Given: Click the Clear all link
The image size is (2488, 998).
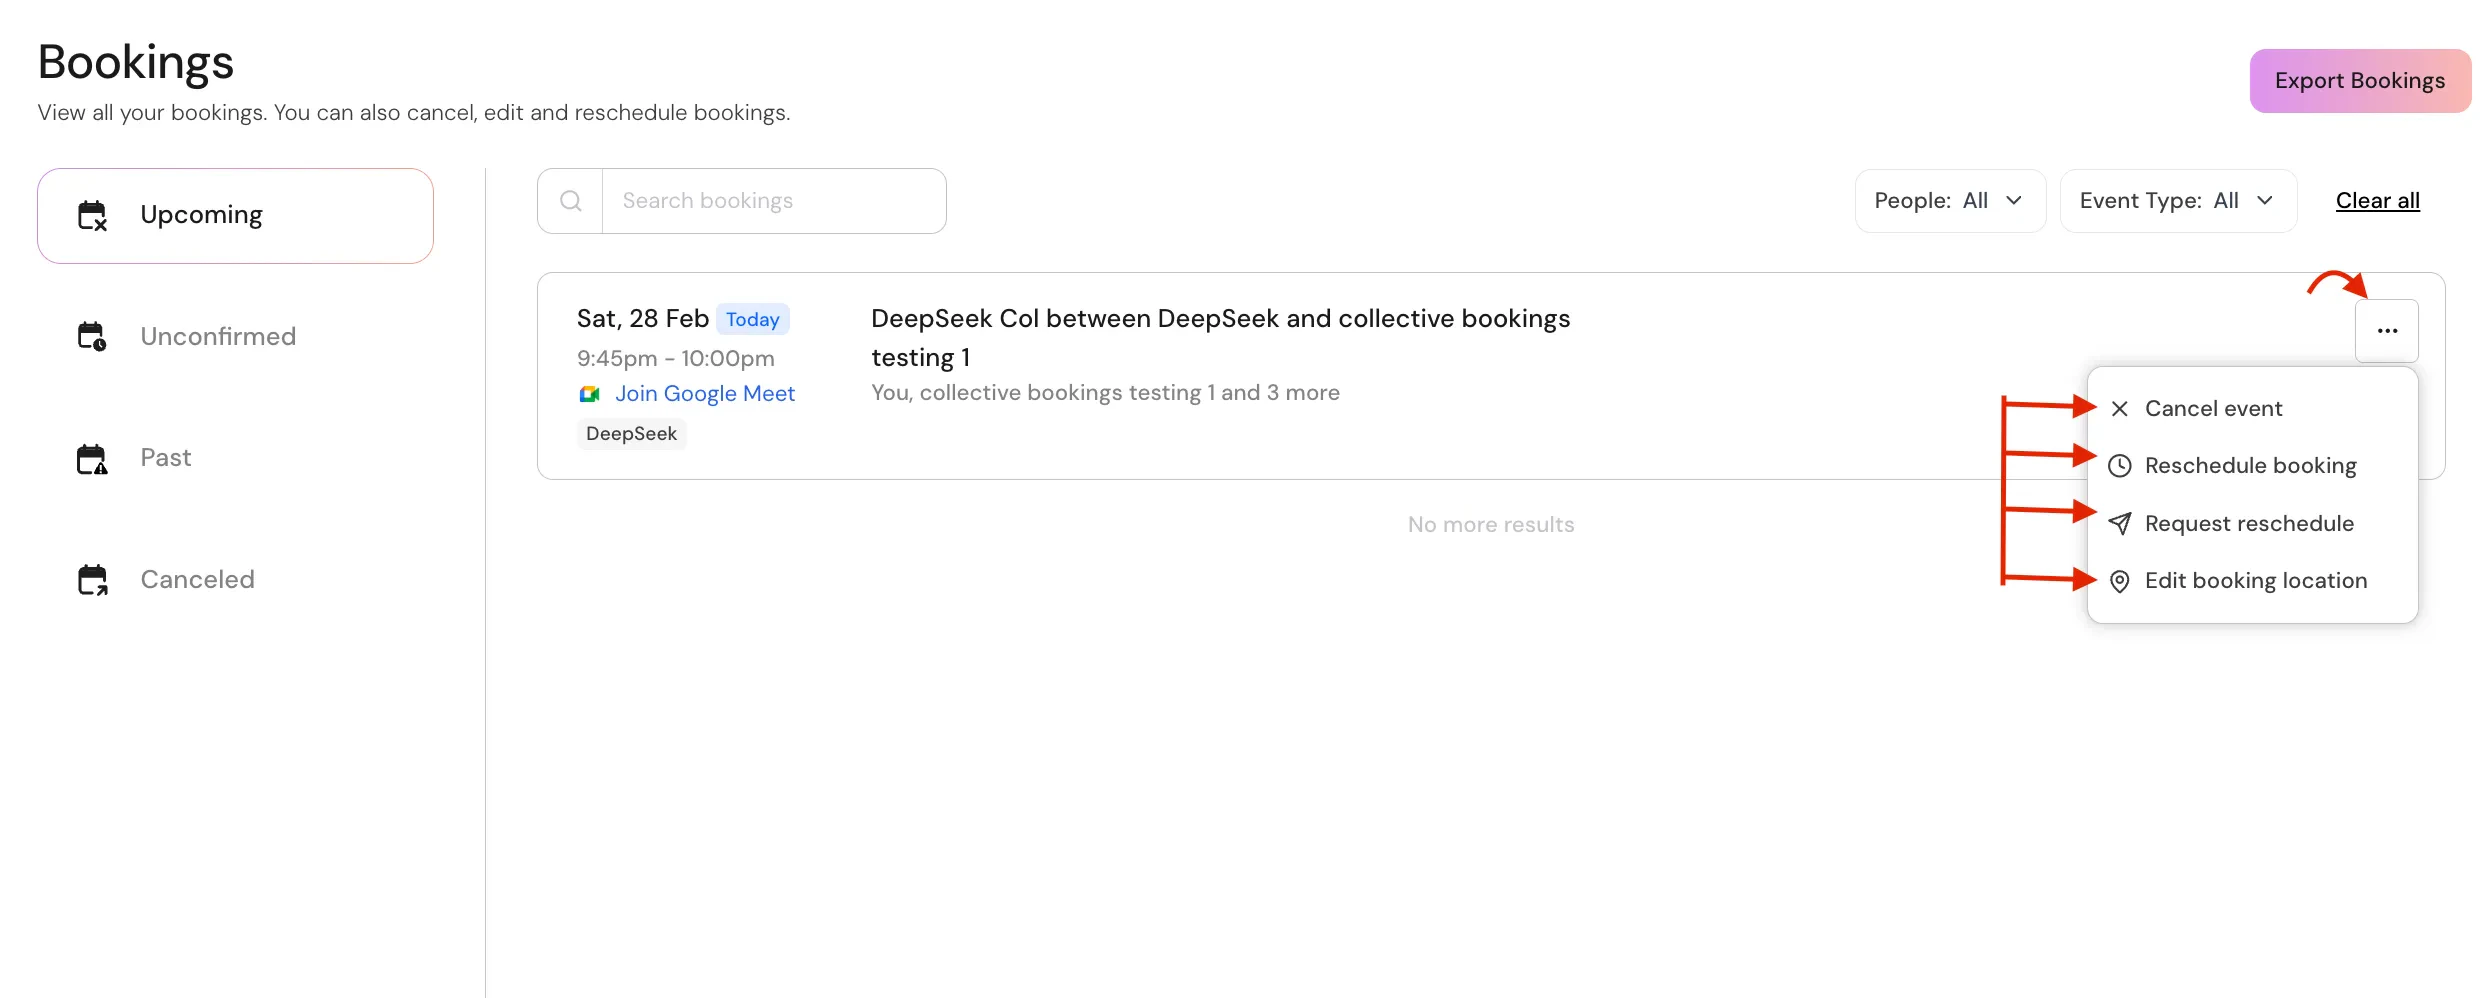Looking at the screenshot, I should tap(2377, 200).
